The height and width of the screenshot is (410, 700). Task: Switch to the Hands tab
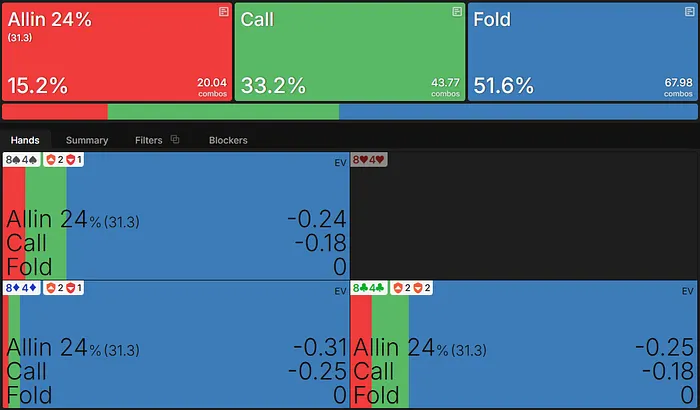tap(25, 140)
